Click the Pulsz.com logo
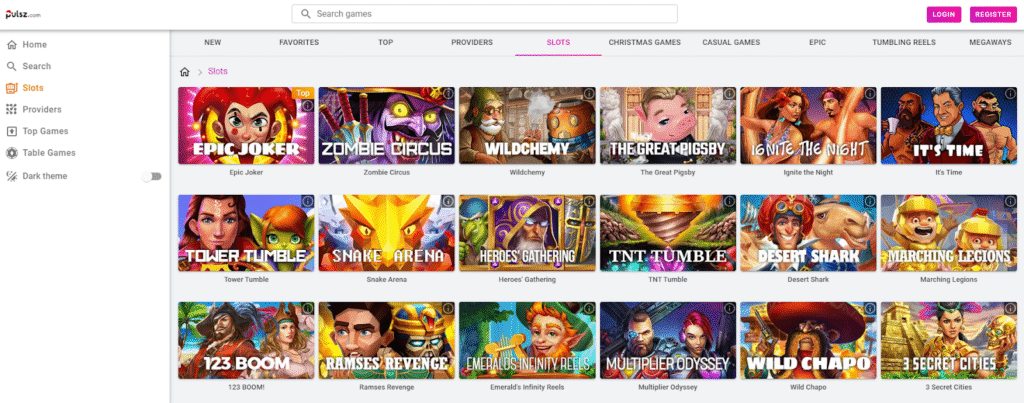Screen dimensions: 1024x403 tap(24, 14)
